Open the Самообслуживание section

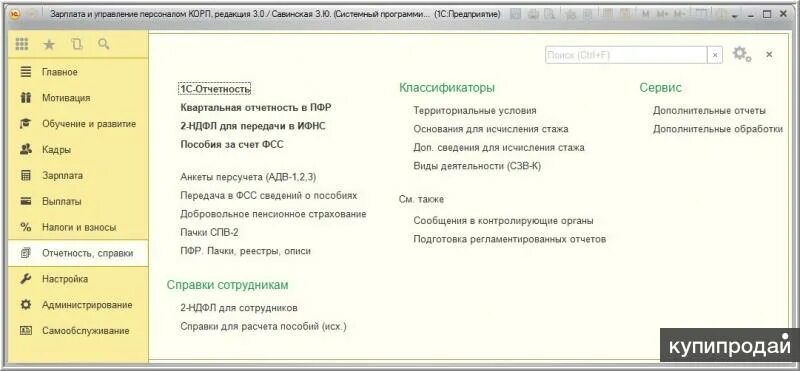pyautogui.click(x=78, y=331)
